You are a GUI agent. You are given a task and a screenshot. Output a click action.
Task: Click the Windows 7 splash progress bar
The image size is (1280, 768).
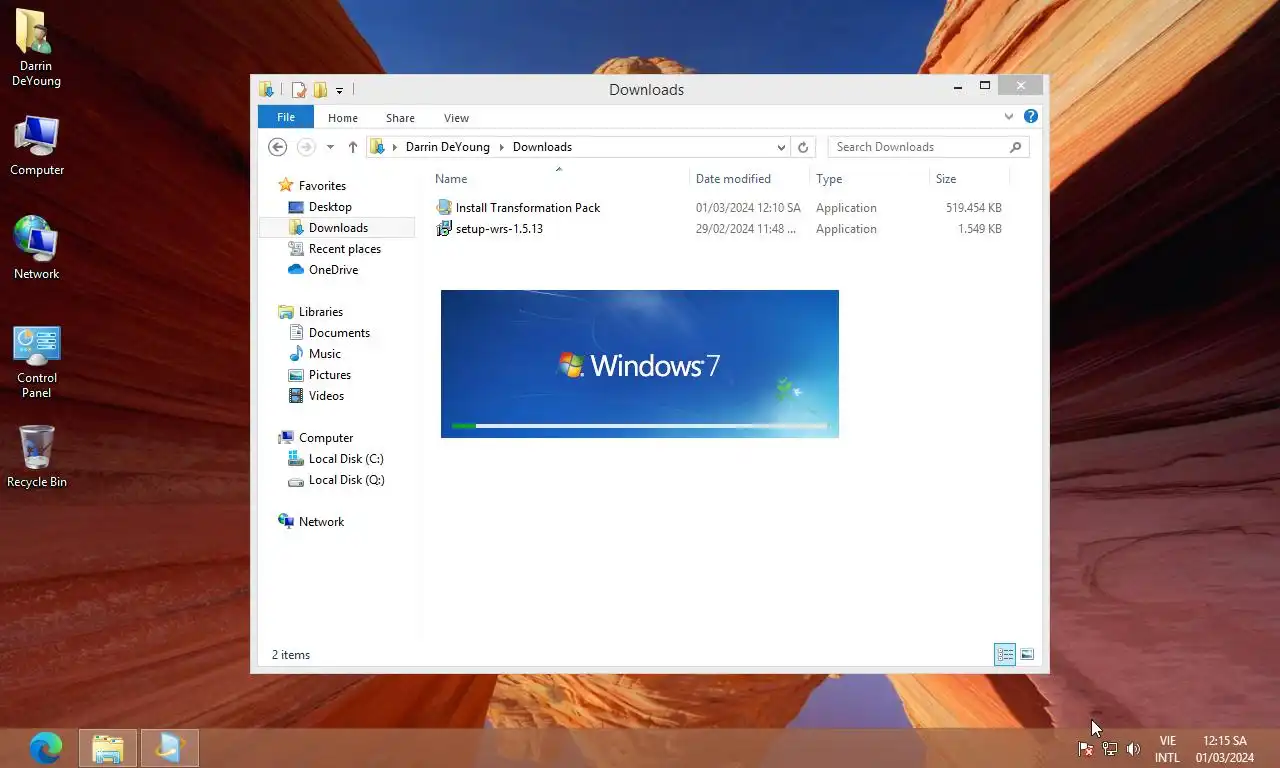[639, 426]
